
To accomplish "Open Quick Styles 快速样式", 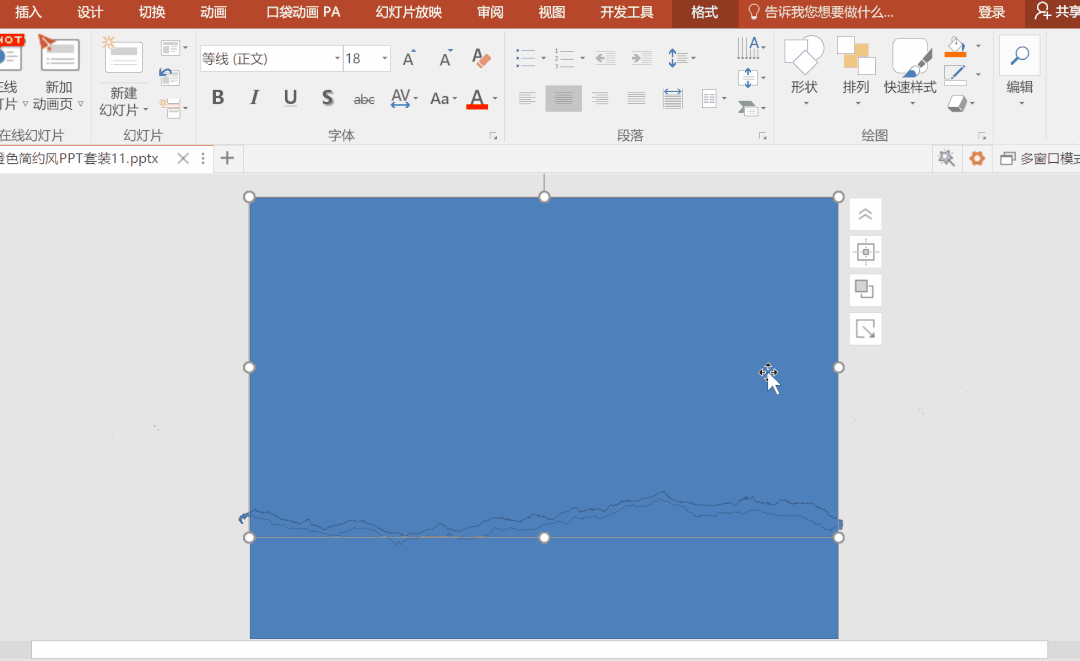I will [x=911, y=72].
